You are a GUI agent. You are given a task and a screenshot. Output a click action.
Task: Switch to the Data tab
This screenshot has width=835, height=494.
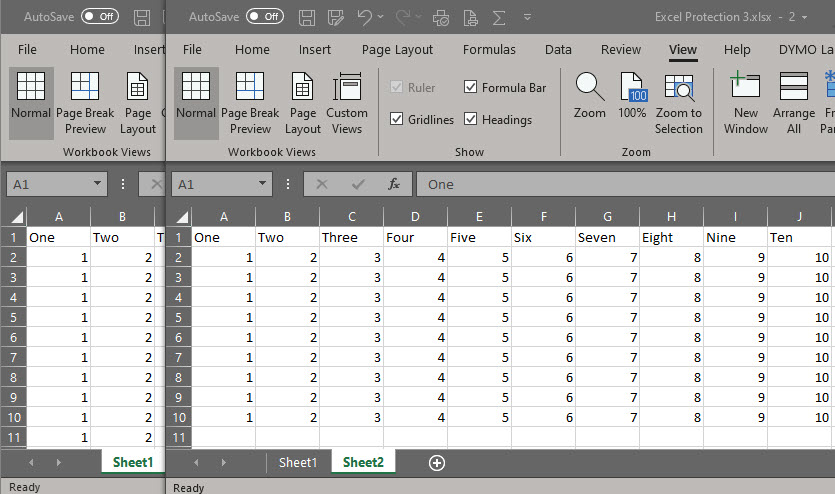coord(558,50)
